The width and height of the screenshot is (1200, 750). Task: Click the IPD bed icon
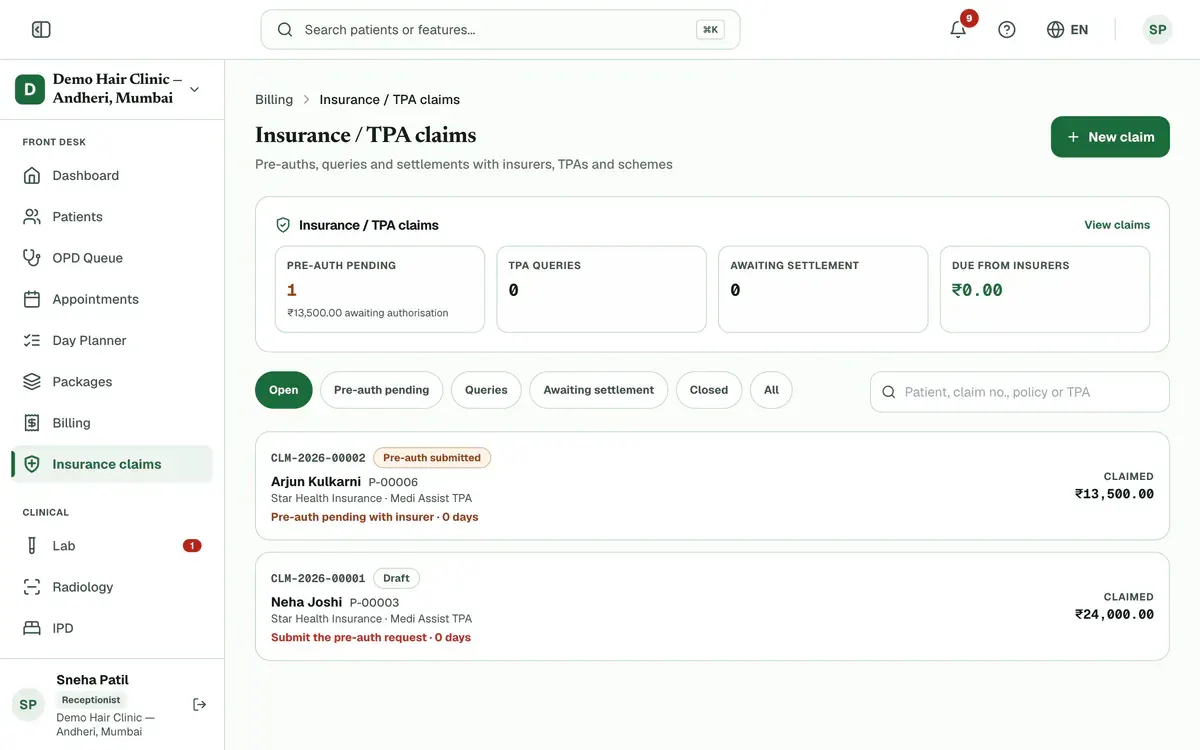click(32, 628)
